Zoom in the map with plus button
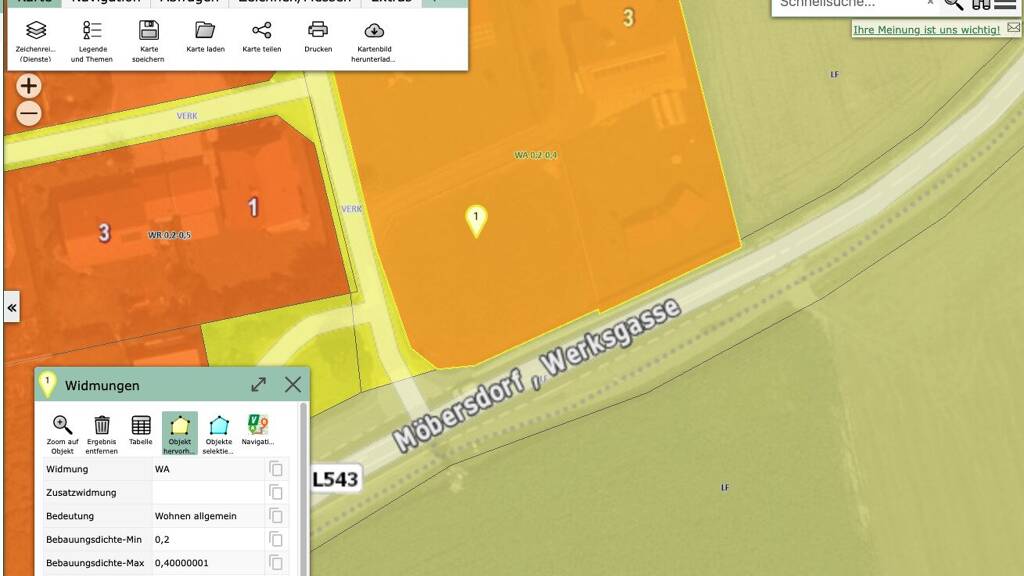The width and height of the screenshot is (1024, 576). [29, 86]
